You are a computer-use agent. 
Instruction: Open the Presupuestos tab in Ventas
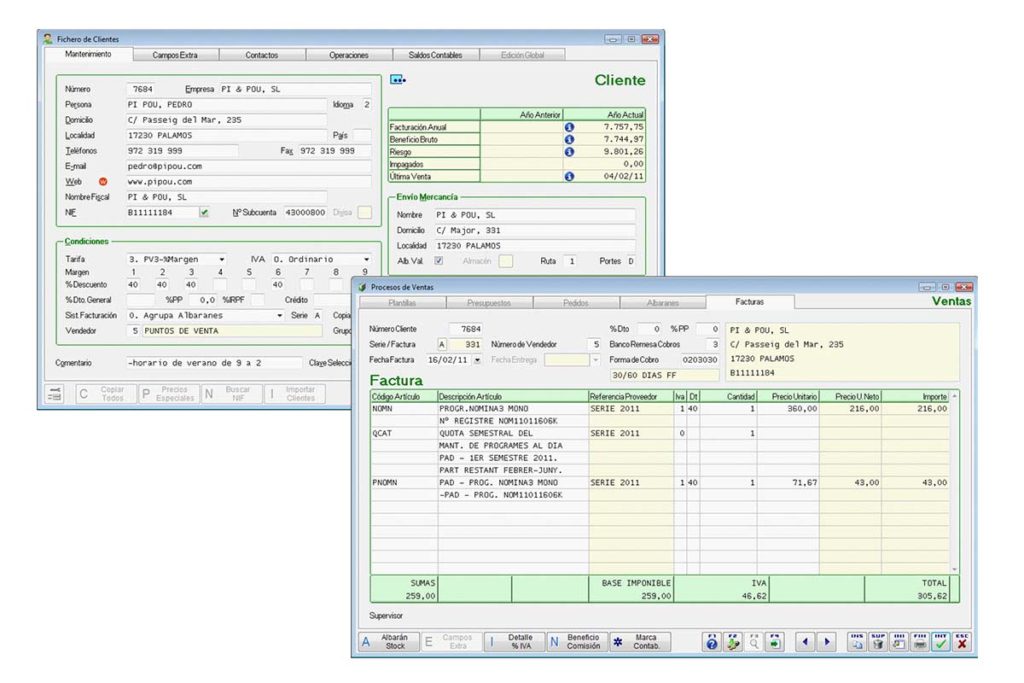pos(489,303)
